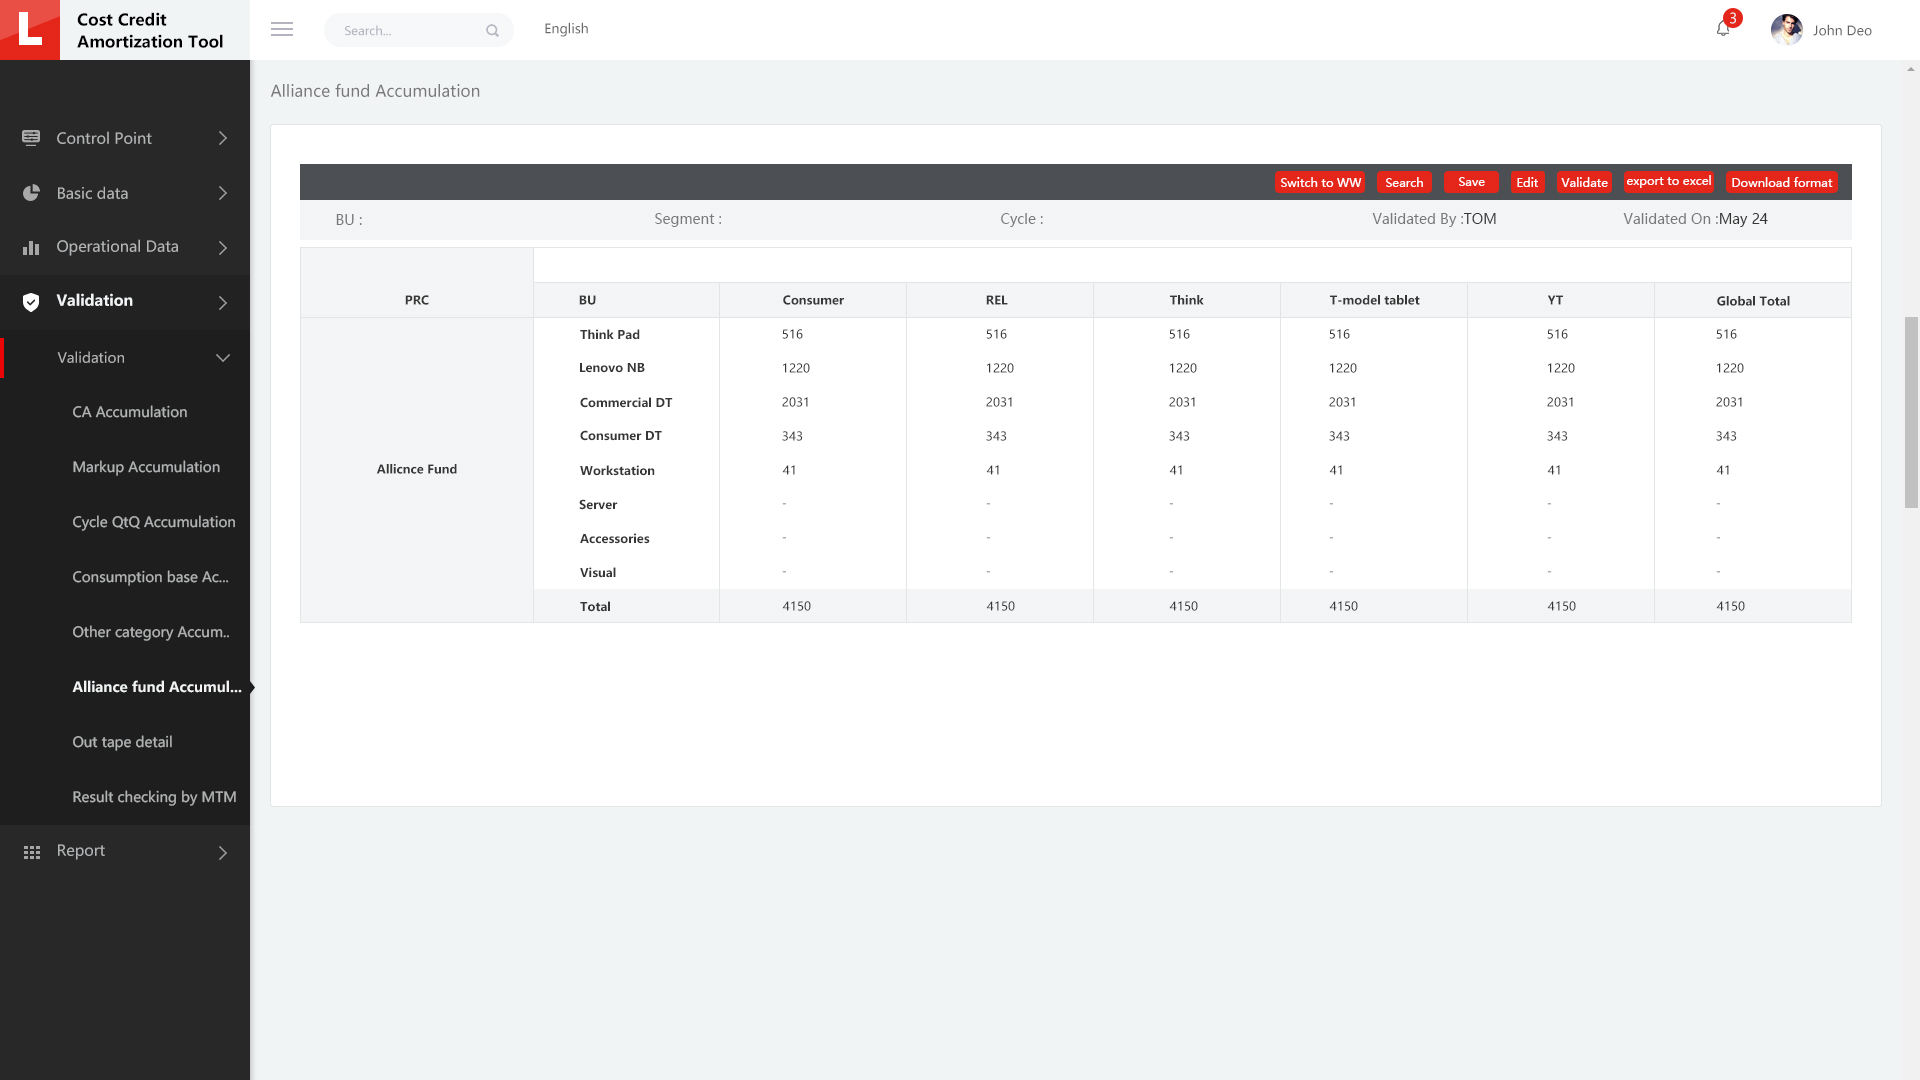Click the PRC column header
Screen dimensions: 1920x1080
tap(417, 300)
